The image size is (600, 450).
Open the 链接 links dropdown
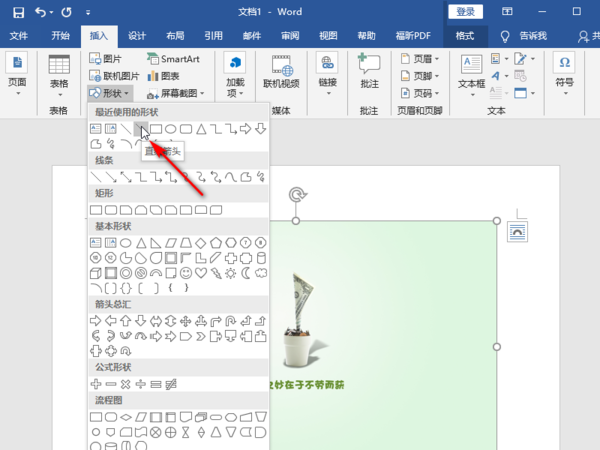328,74
